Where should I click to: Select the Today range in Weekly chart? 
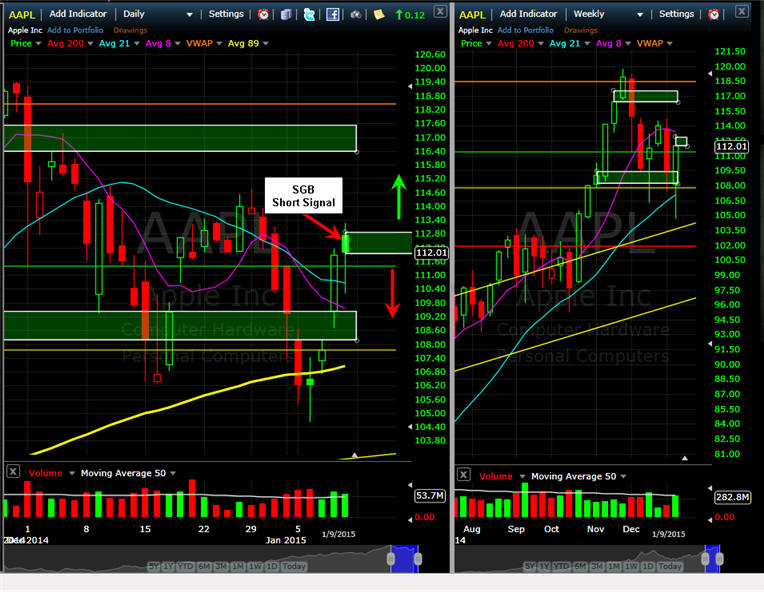coord(670,567)
